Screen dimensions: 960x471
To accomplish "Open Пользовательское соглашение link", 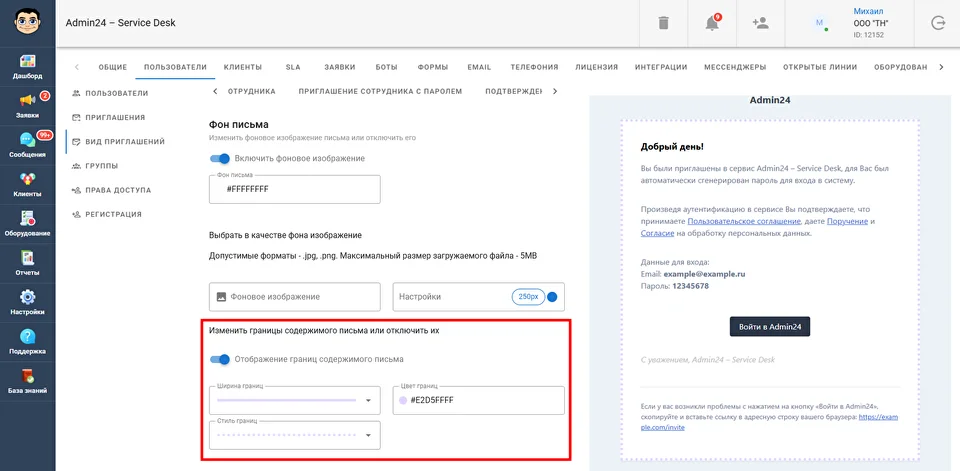I will [x=744, y=221].
